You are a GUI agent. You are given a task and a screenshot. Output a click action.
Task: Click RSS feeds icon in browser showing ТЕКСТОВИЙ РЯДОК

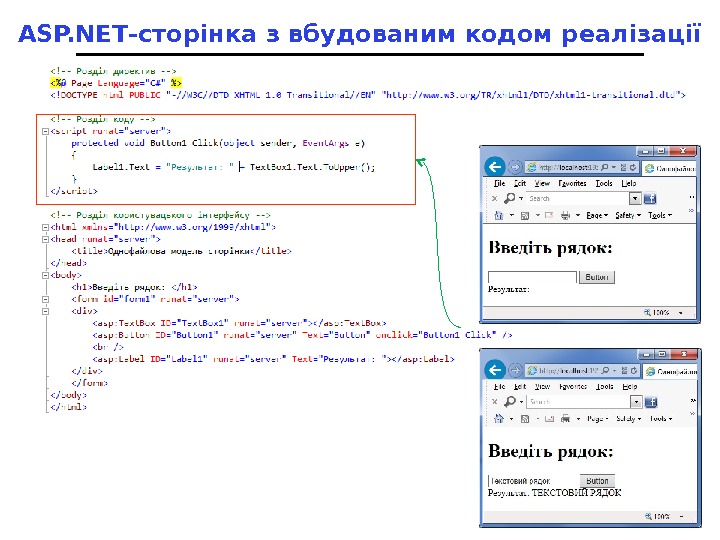525,419
